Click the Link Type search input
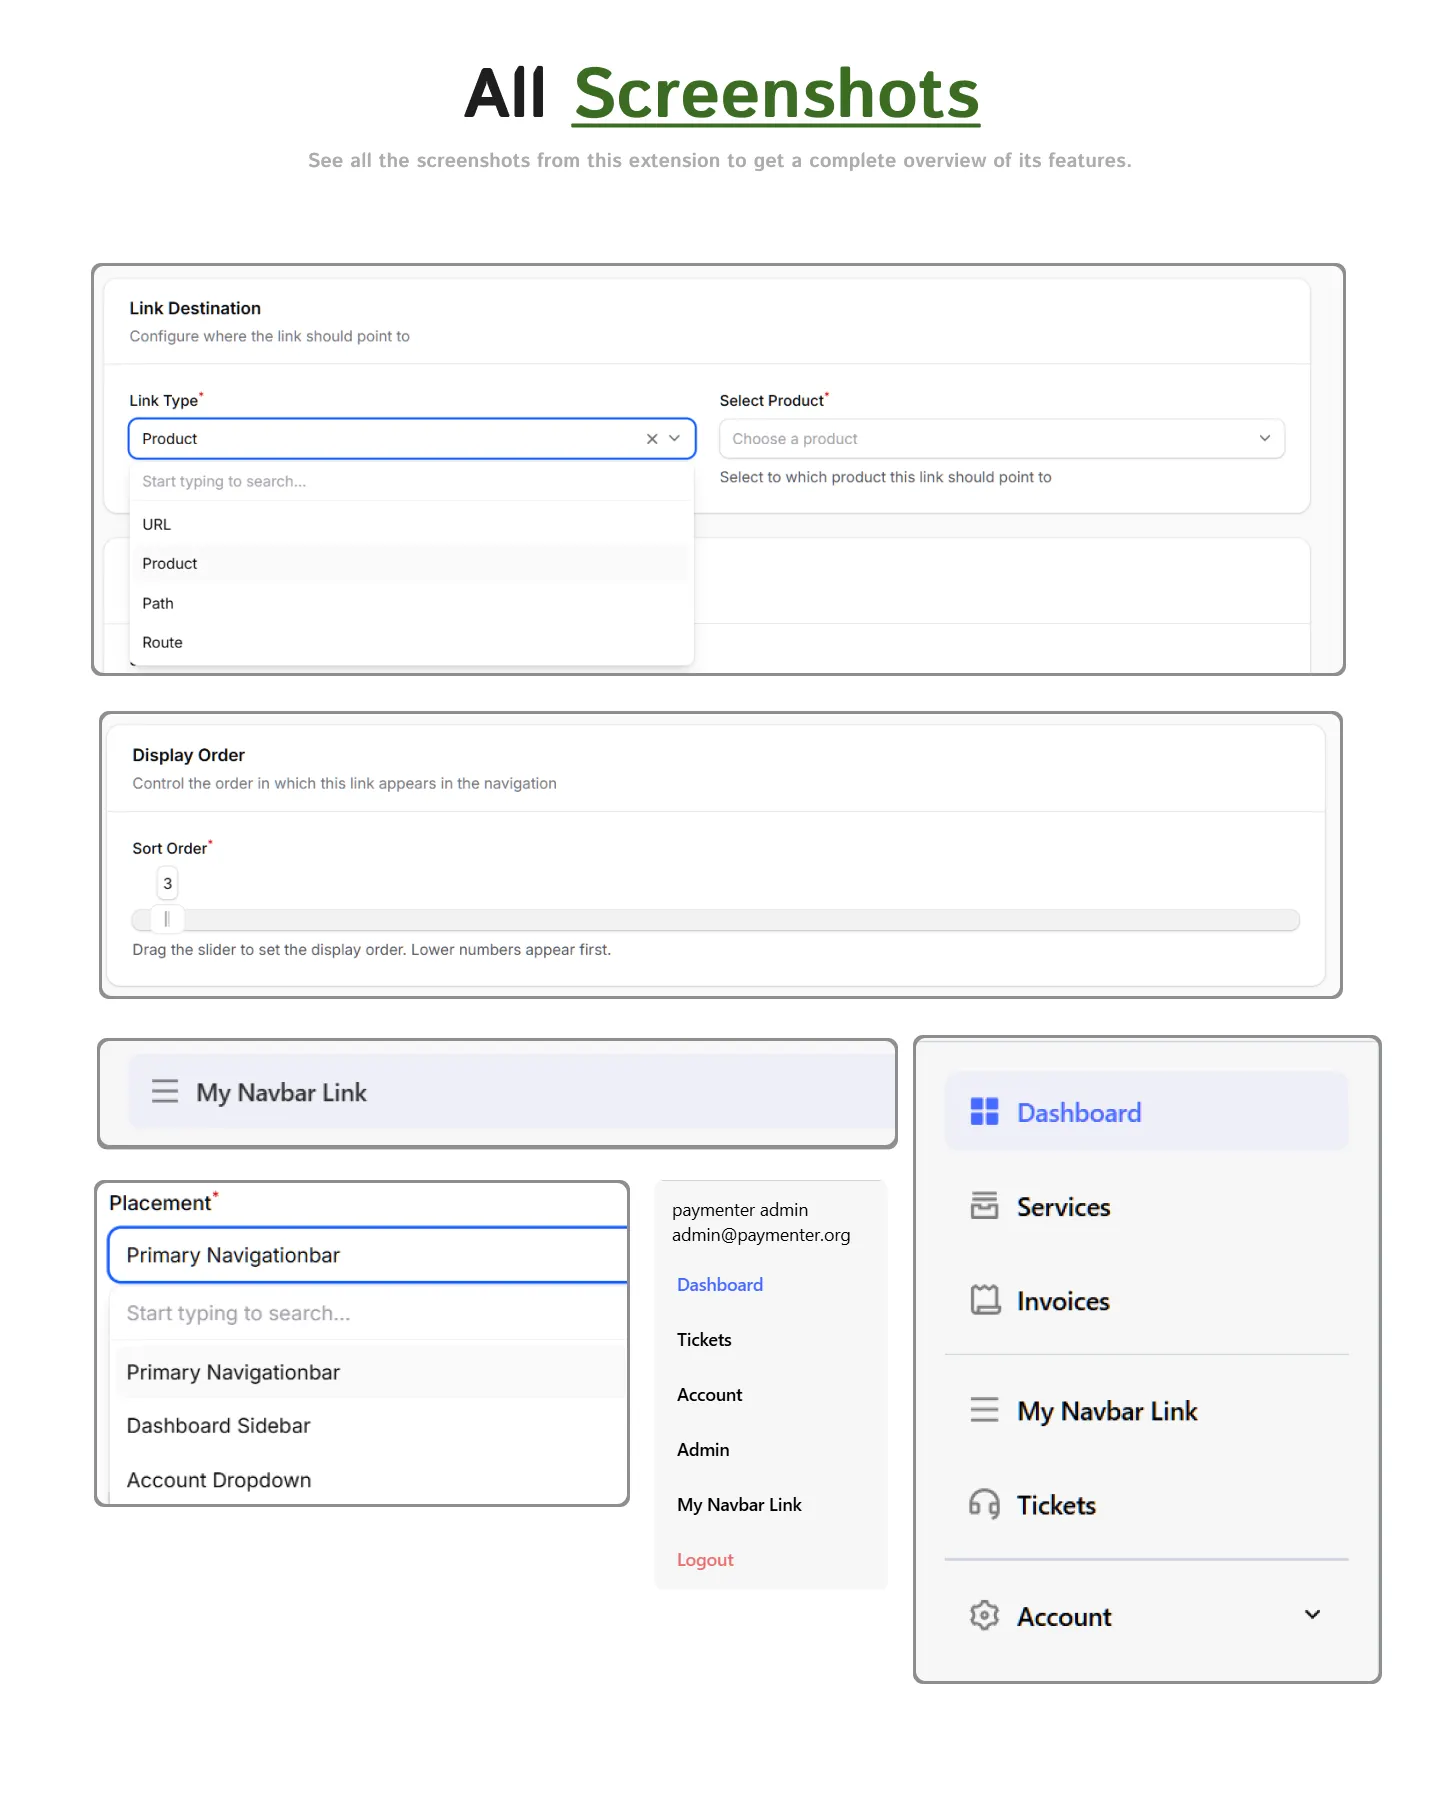 (410, 482)
